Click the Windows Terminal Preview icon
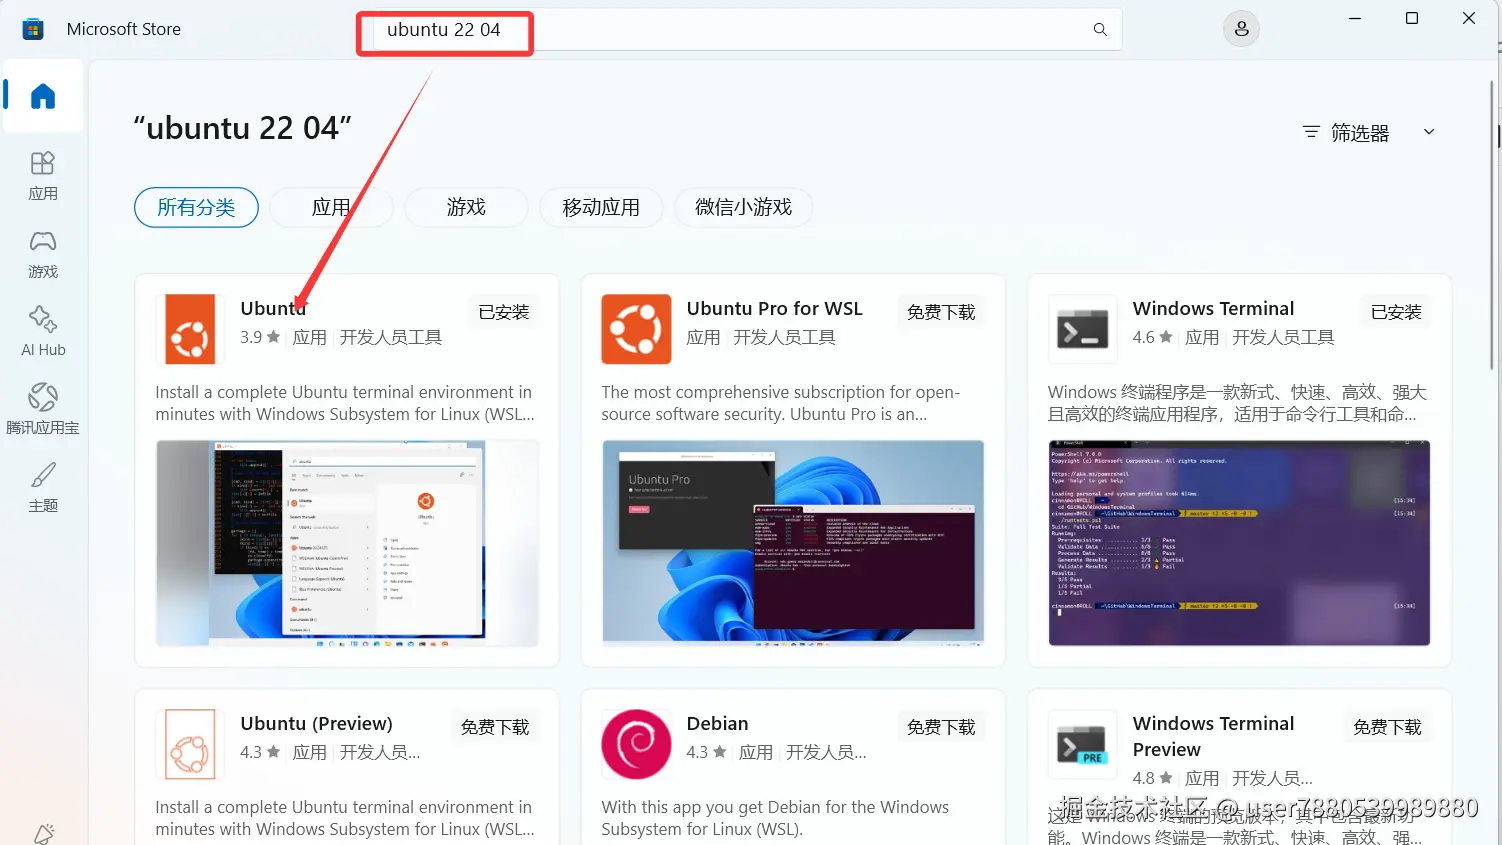Viewport: 1502px width, 845px height. click(1082, 744)
